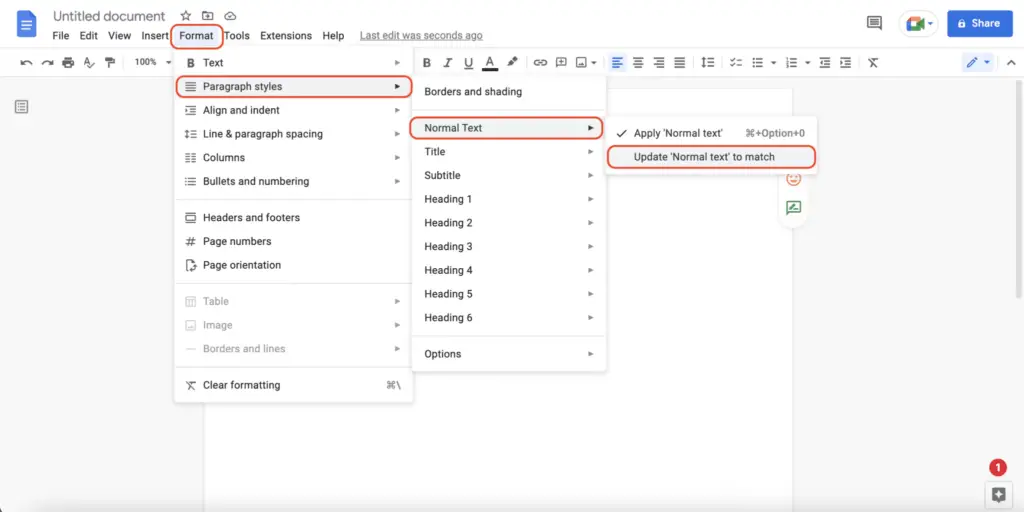Open line and paragraph spacing toolbar button
The image size is (1024, 512).
[707, 63]
